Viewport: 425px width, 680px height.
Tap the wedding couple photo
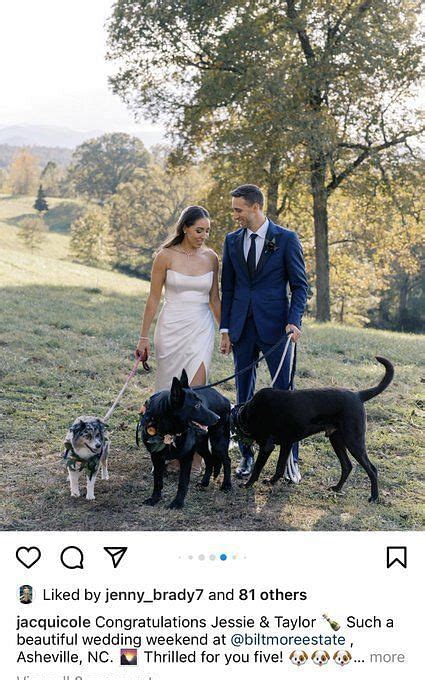point(212,265)
